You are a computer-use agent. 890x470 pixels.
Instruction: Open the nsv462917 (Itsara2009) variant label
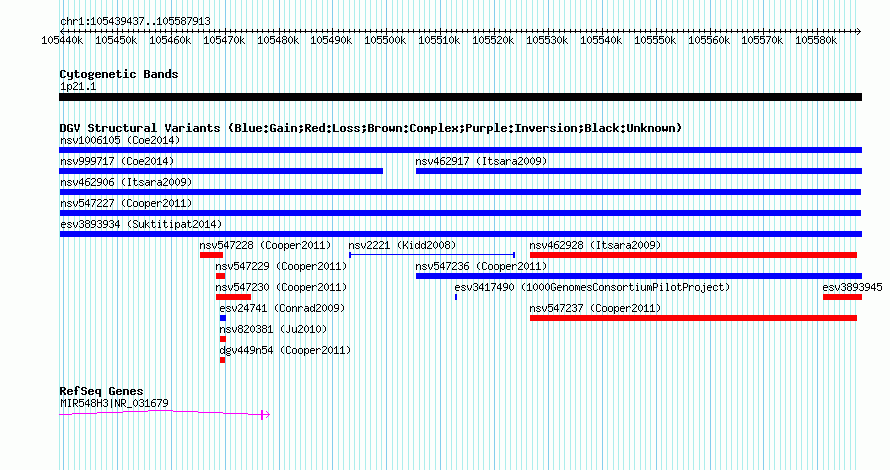pyautogui.click(x=481, y=161)
